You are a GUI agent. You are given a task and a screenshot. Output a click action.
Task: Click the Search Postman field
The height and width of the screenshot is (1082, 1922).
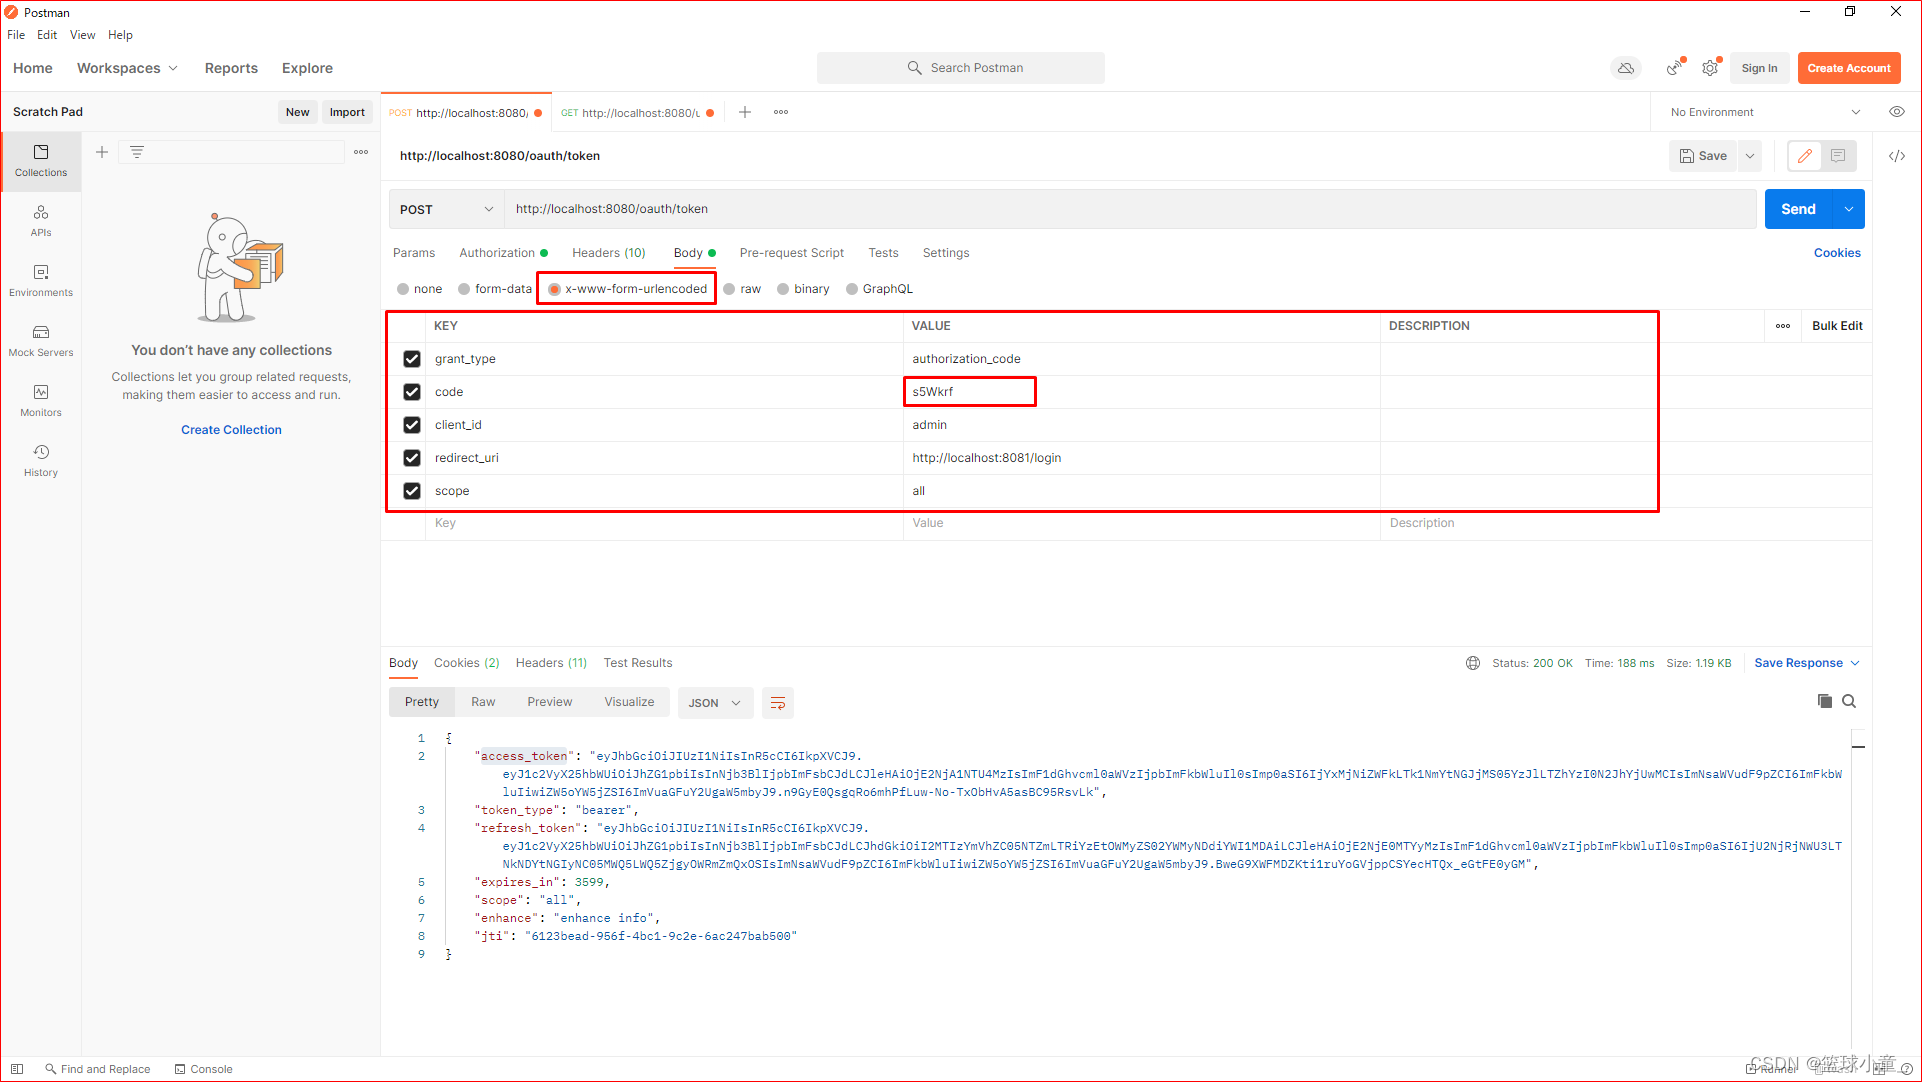961,68
